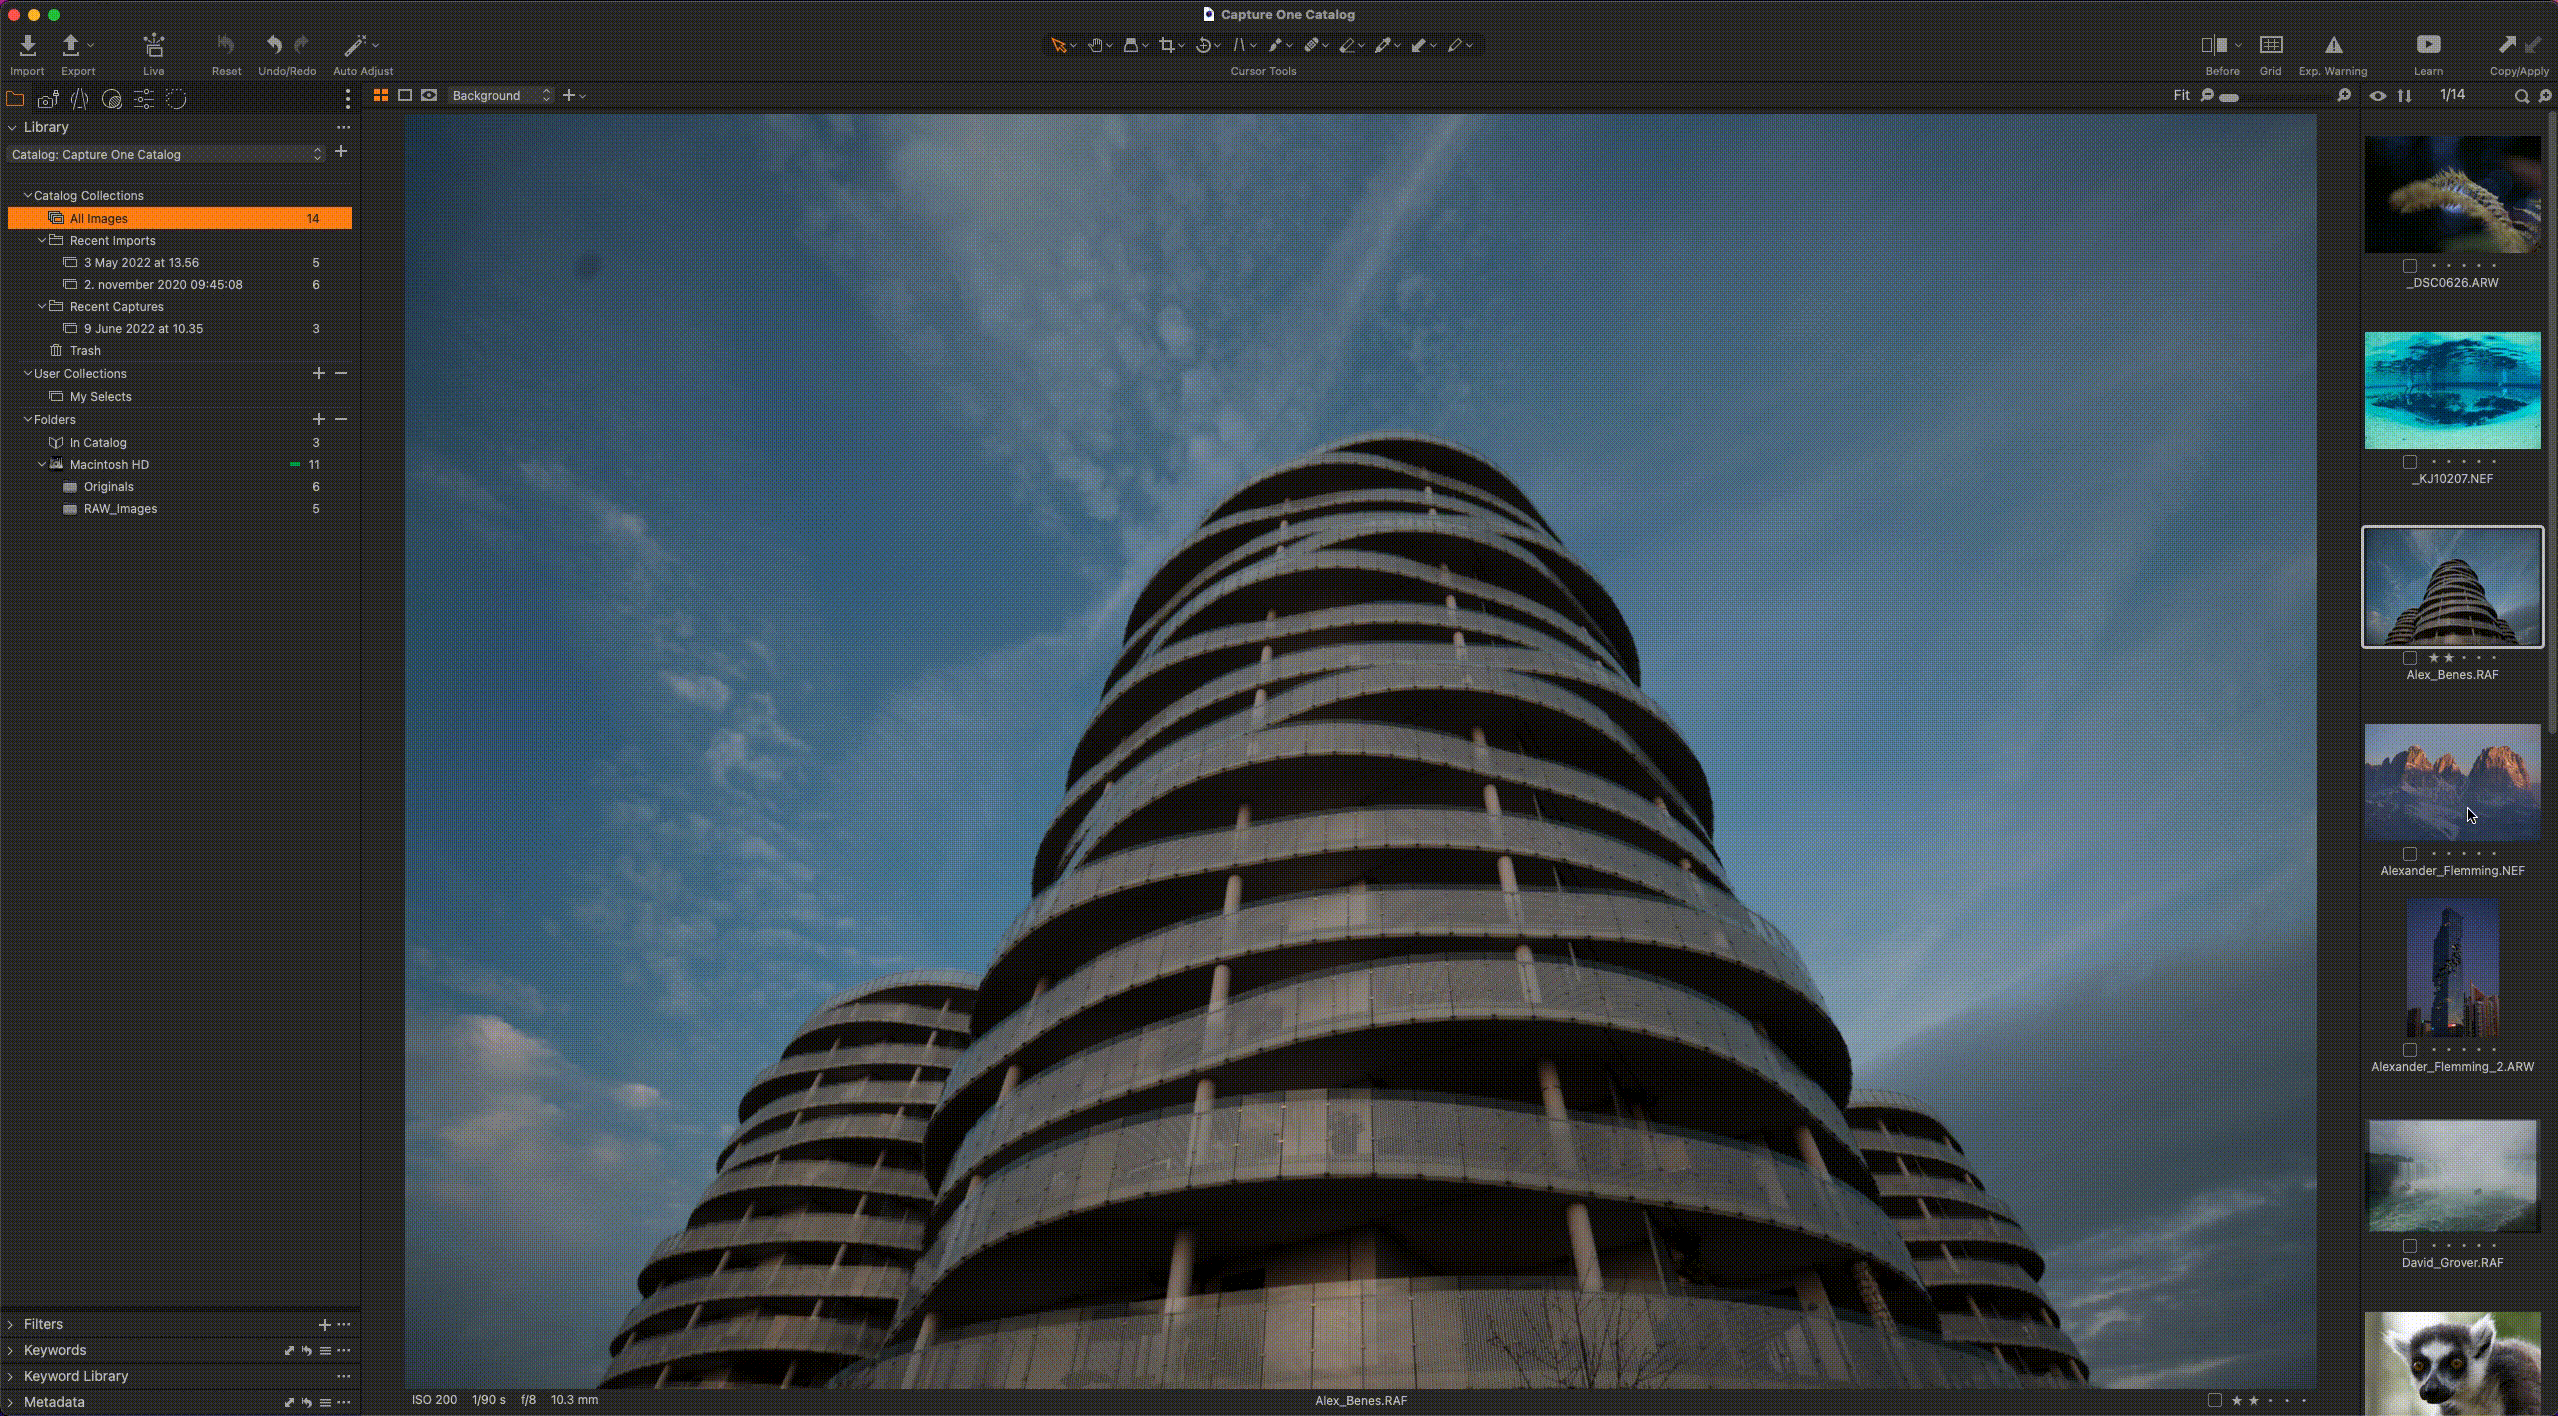Viewport: 2558px width, 1416px height.
Task: Select the white balance picker tool
Action: pyautogui.click(x=1383, y=45)
